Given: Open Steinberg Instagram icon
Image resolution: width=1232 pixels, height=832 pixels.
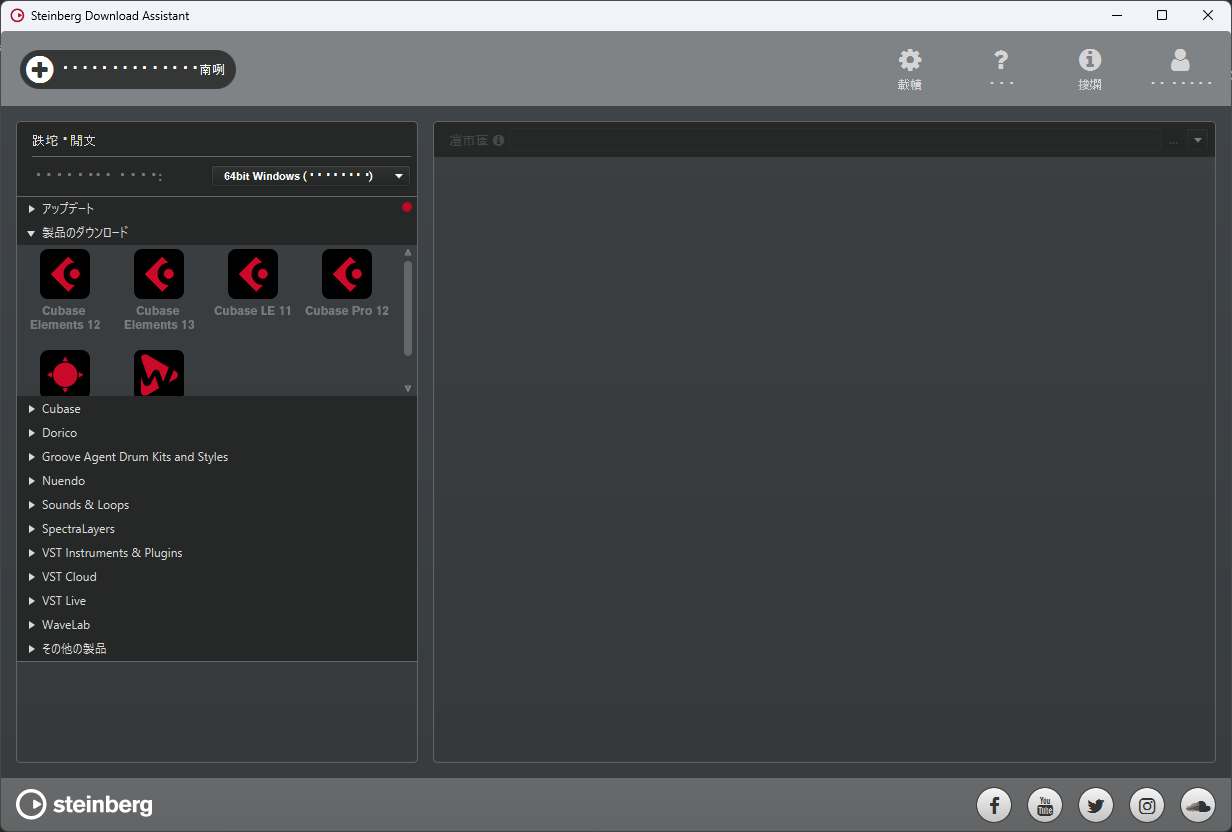Looking at the screenshot, I should [x=1147, y=804].
